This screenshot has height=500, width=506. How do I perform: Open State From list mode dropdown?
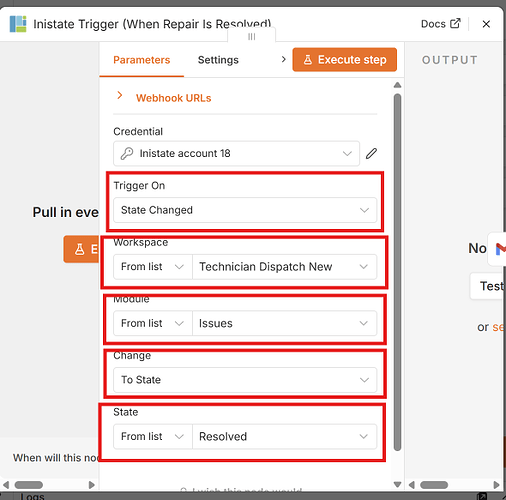[153, 437]
